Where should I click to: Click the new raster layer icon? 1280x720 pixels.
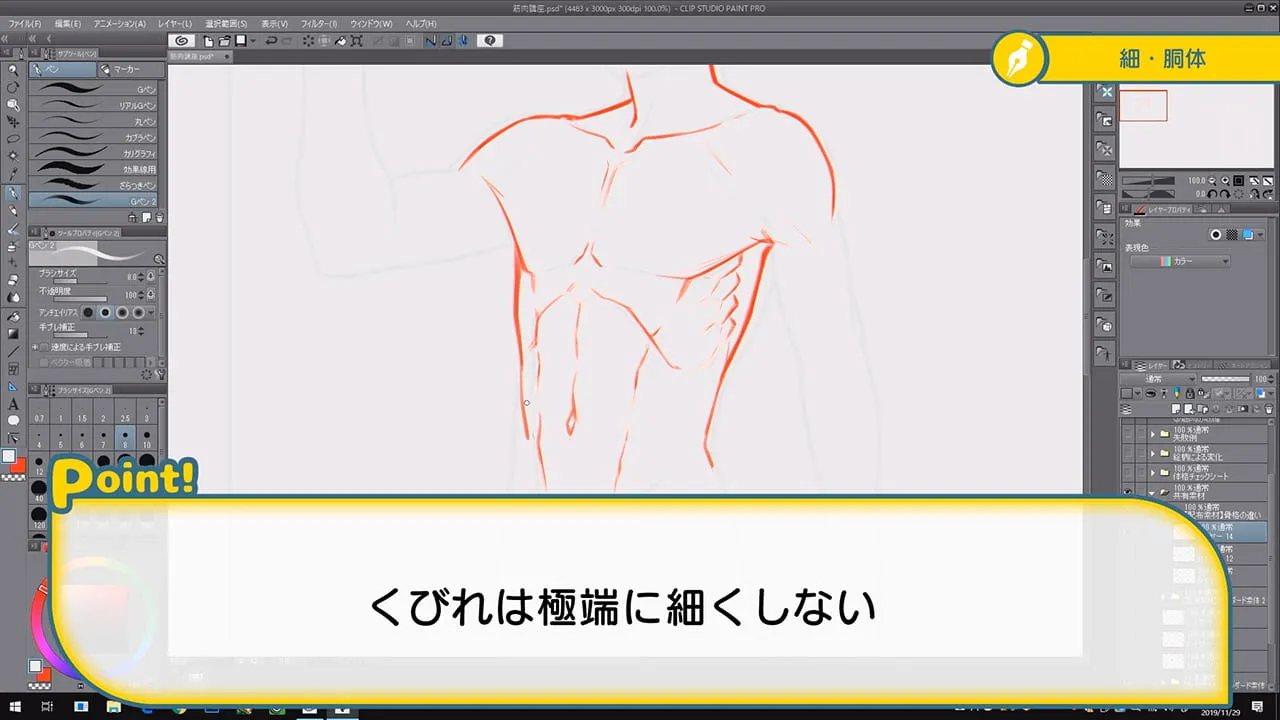pos(1176,408)
